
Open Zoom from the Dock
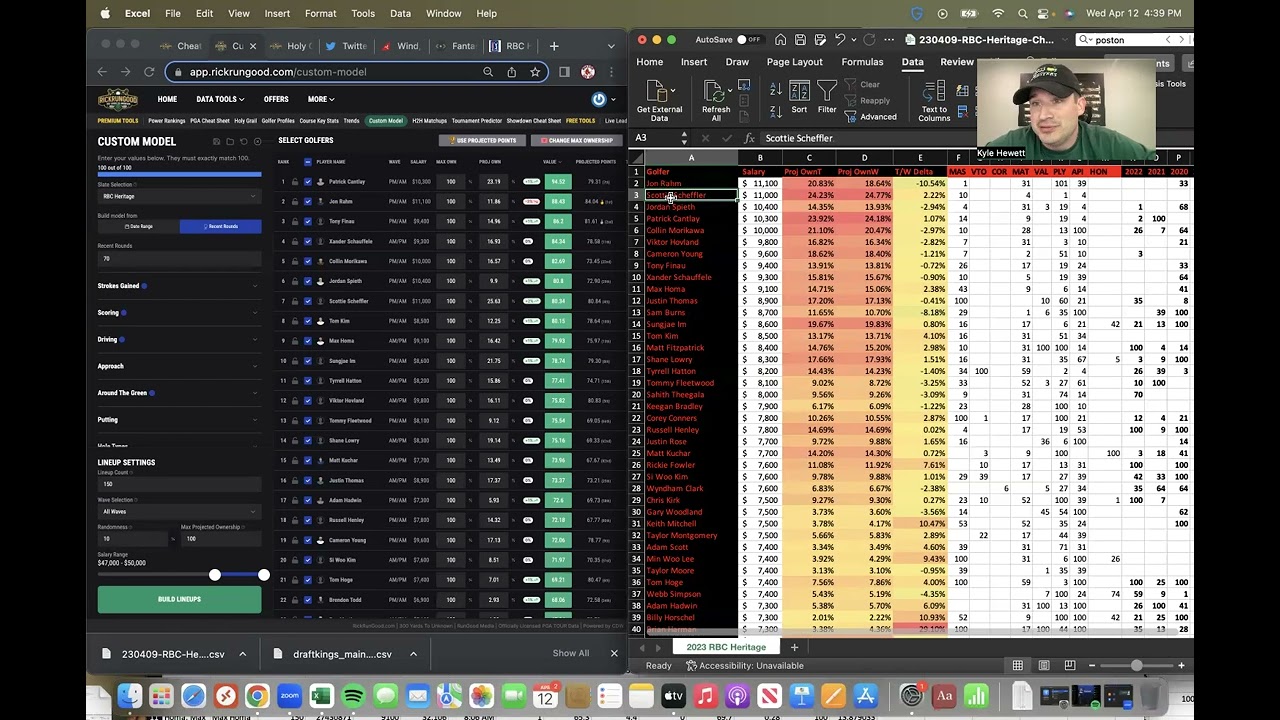click(x=289, y=696)
